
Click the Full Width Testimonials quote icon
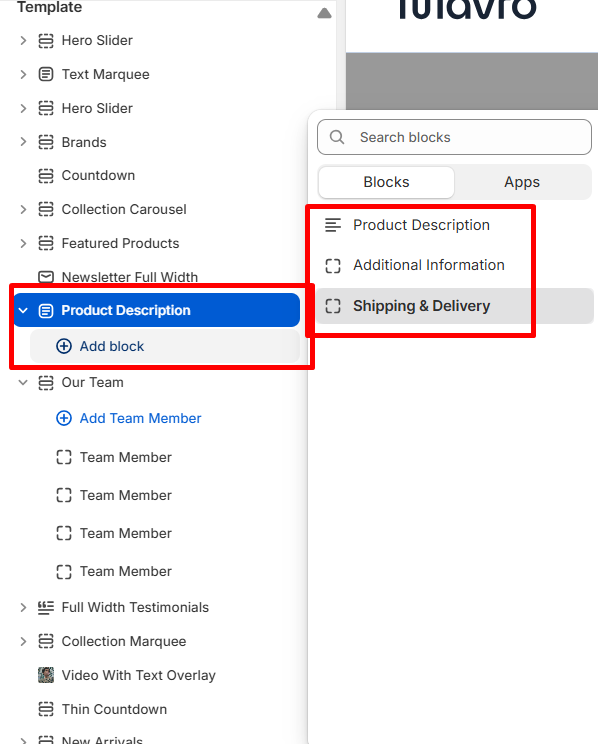(x=46, y=607)
